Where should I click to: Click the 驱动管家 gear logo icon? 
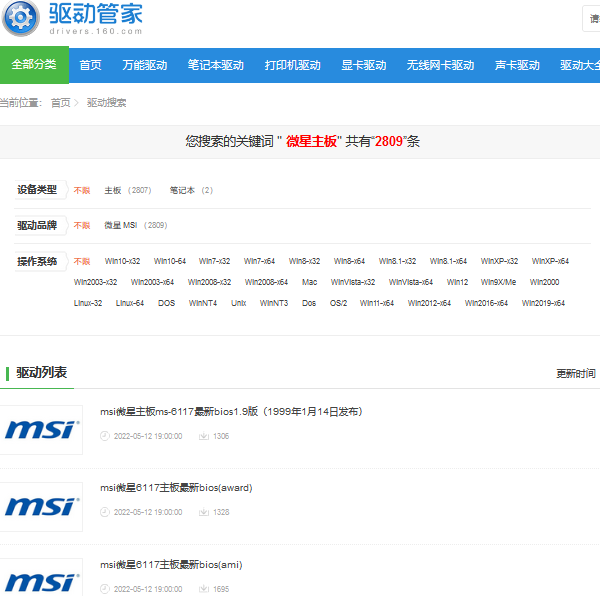coord(21,18)
